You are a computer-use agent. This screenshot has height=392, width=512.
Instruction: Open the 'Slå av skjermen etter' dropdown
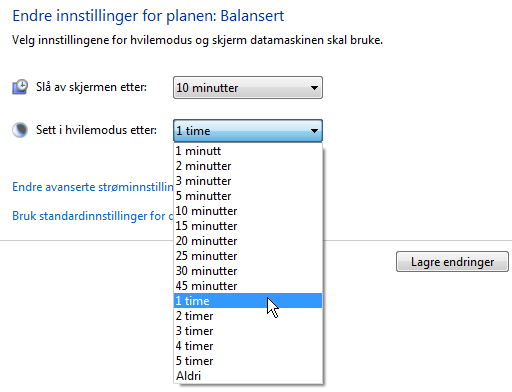coord(248,88)
